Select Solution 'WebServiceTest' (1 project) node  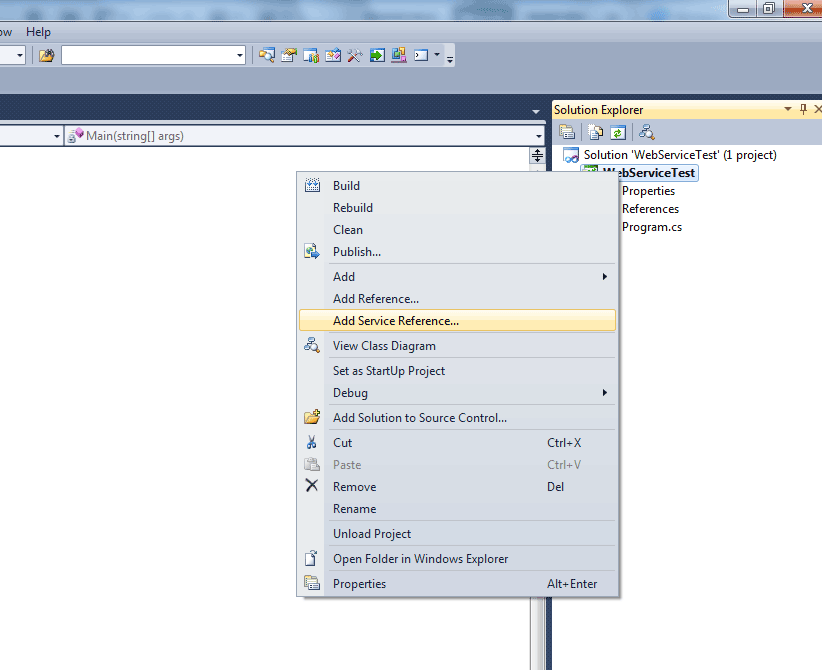pos(680,155)
